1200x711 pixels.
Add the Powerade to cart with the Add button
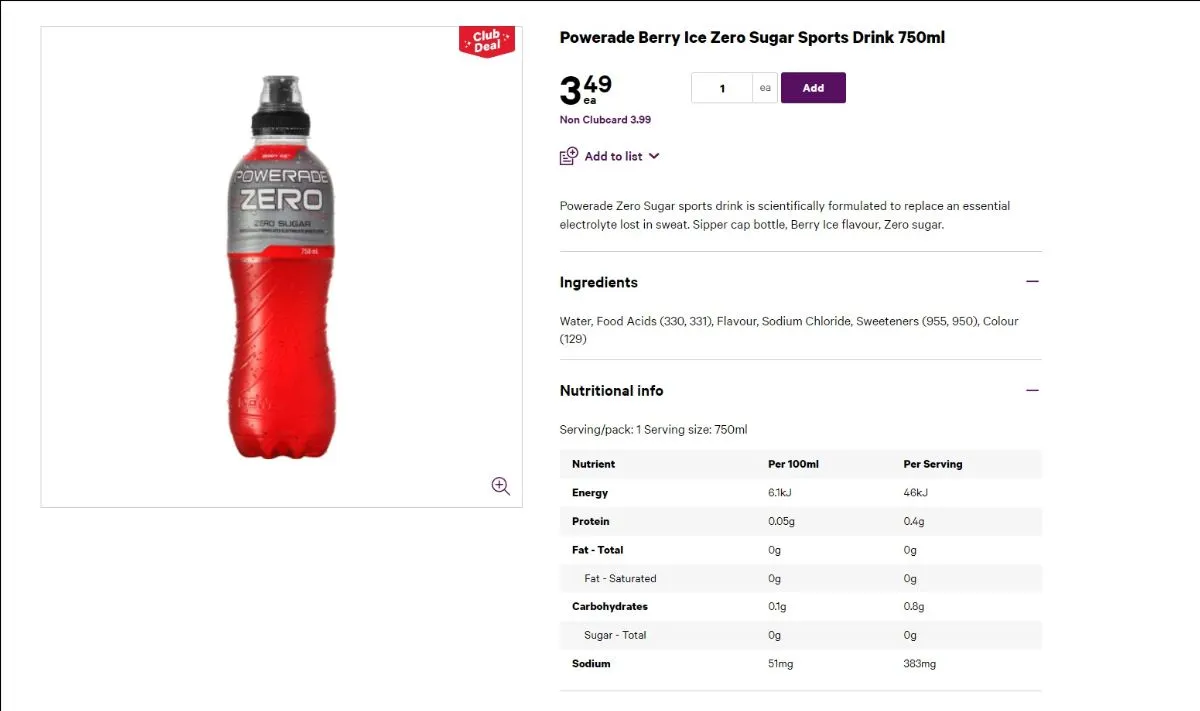813,88
